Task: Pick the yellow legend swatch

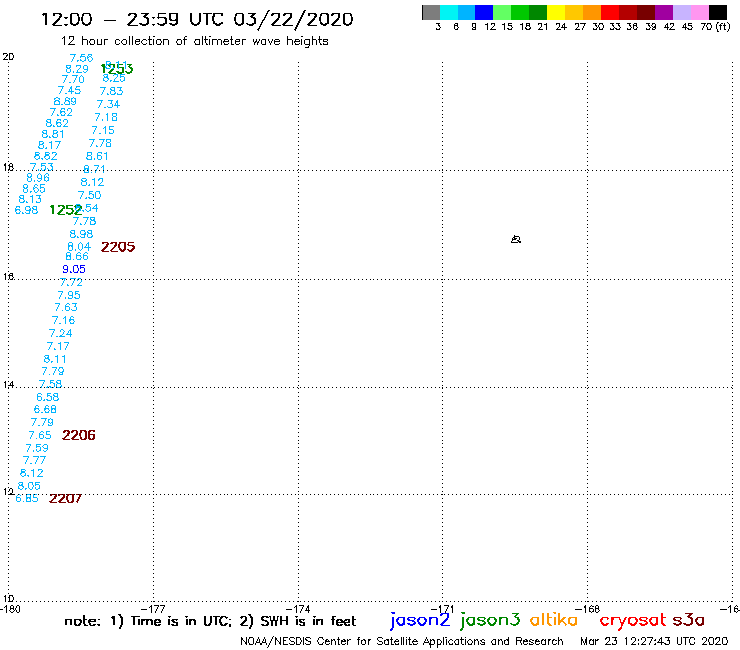Action: tap(556, 13)
